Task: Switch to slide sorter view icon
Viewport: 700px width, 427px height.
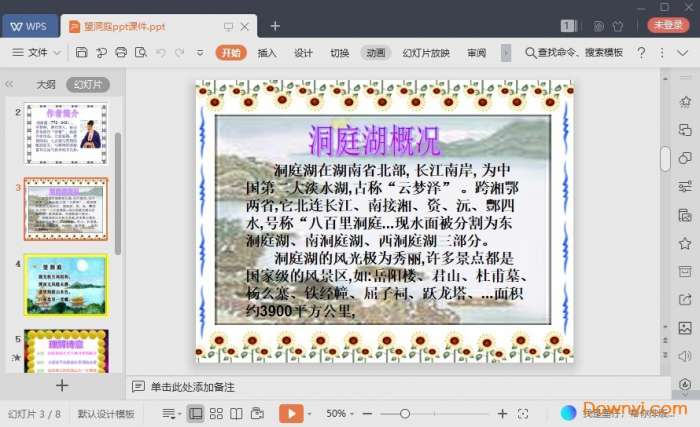Action: click(x=216, y=414)
